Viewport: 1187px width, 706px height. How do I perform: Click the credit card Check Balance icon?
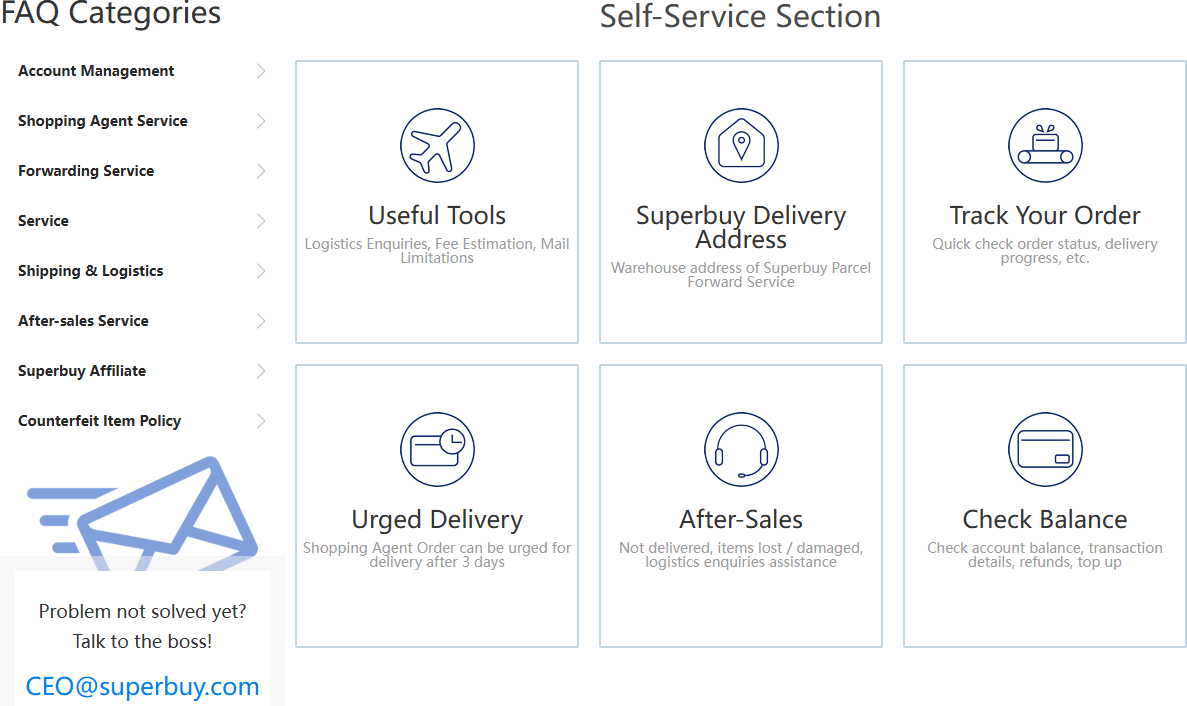point(1045,449)
